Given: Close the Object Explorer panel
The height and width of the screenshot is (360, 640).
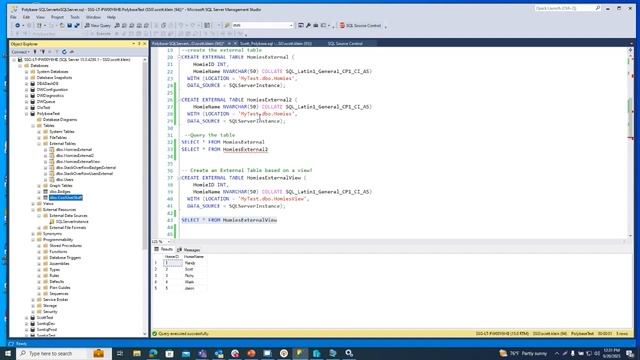Looking at the screenshot, I should 144,44.
